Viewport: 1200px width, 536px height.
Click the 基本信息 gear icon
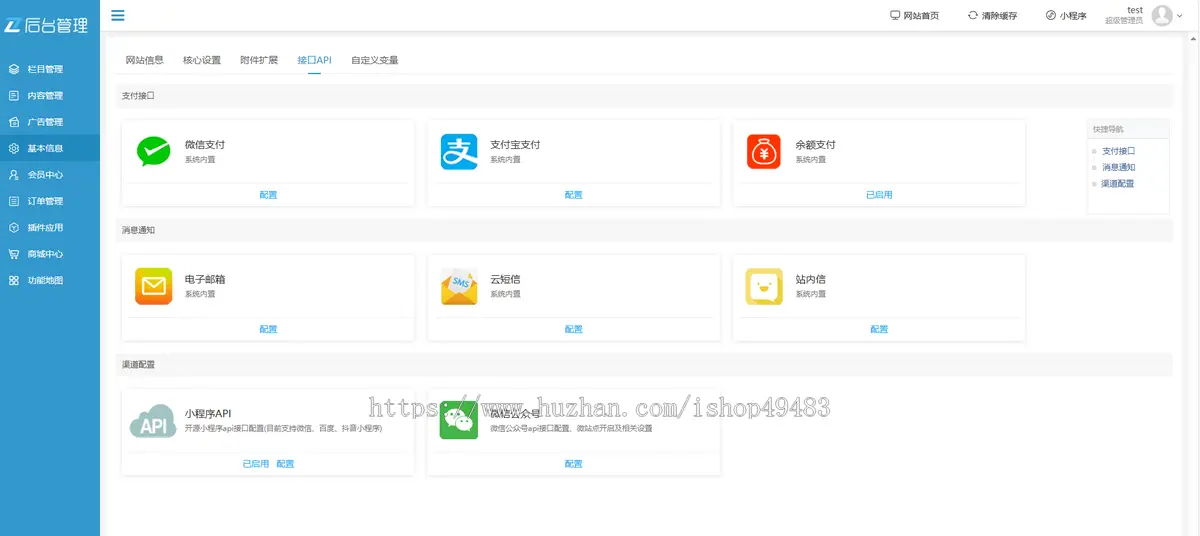(x=14, y=148)
